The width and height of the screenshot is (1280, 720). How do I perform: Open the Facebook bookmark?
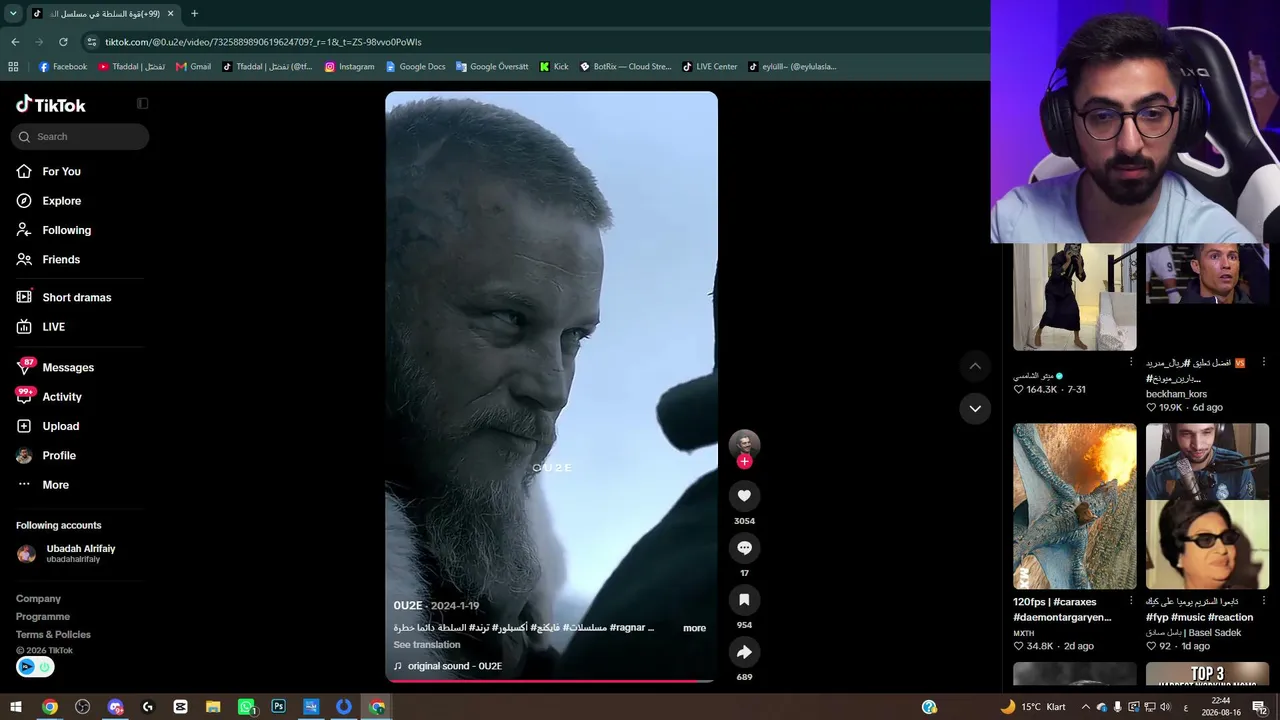pyautogui.click(x=62, y=67)
